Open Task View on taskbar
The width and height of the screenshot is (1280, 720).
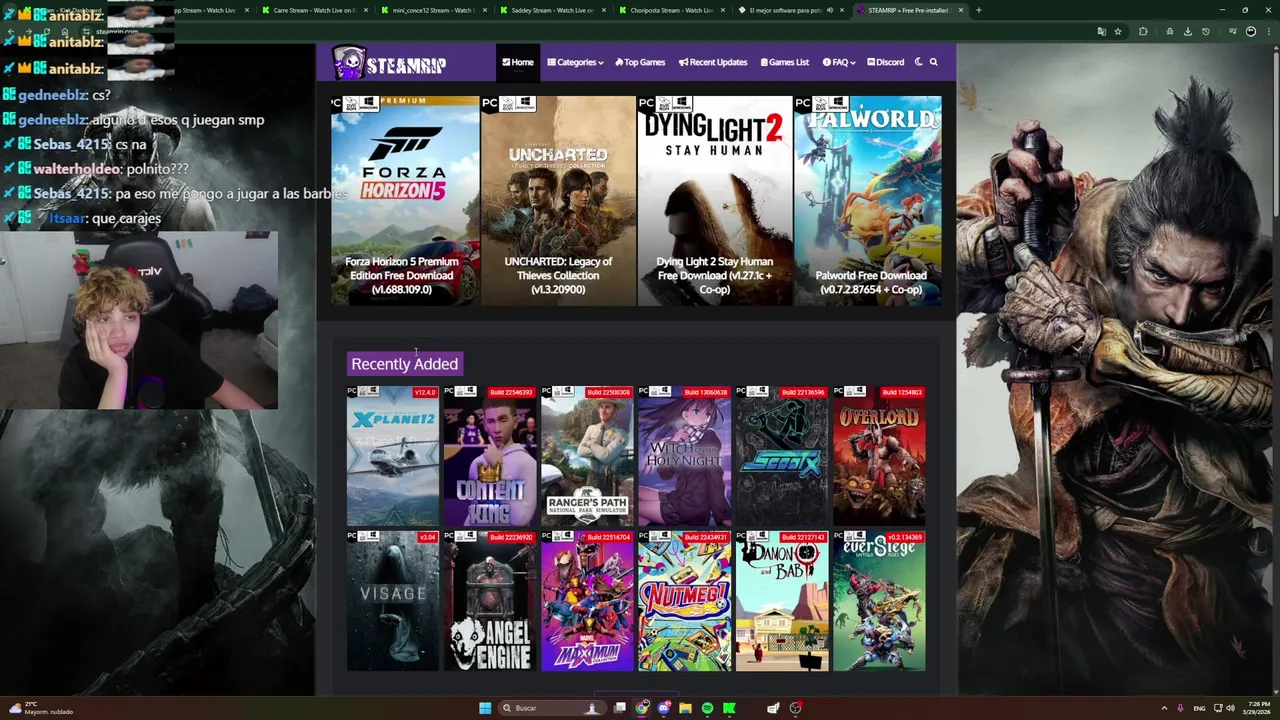point(620,708)
